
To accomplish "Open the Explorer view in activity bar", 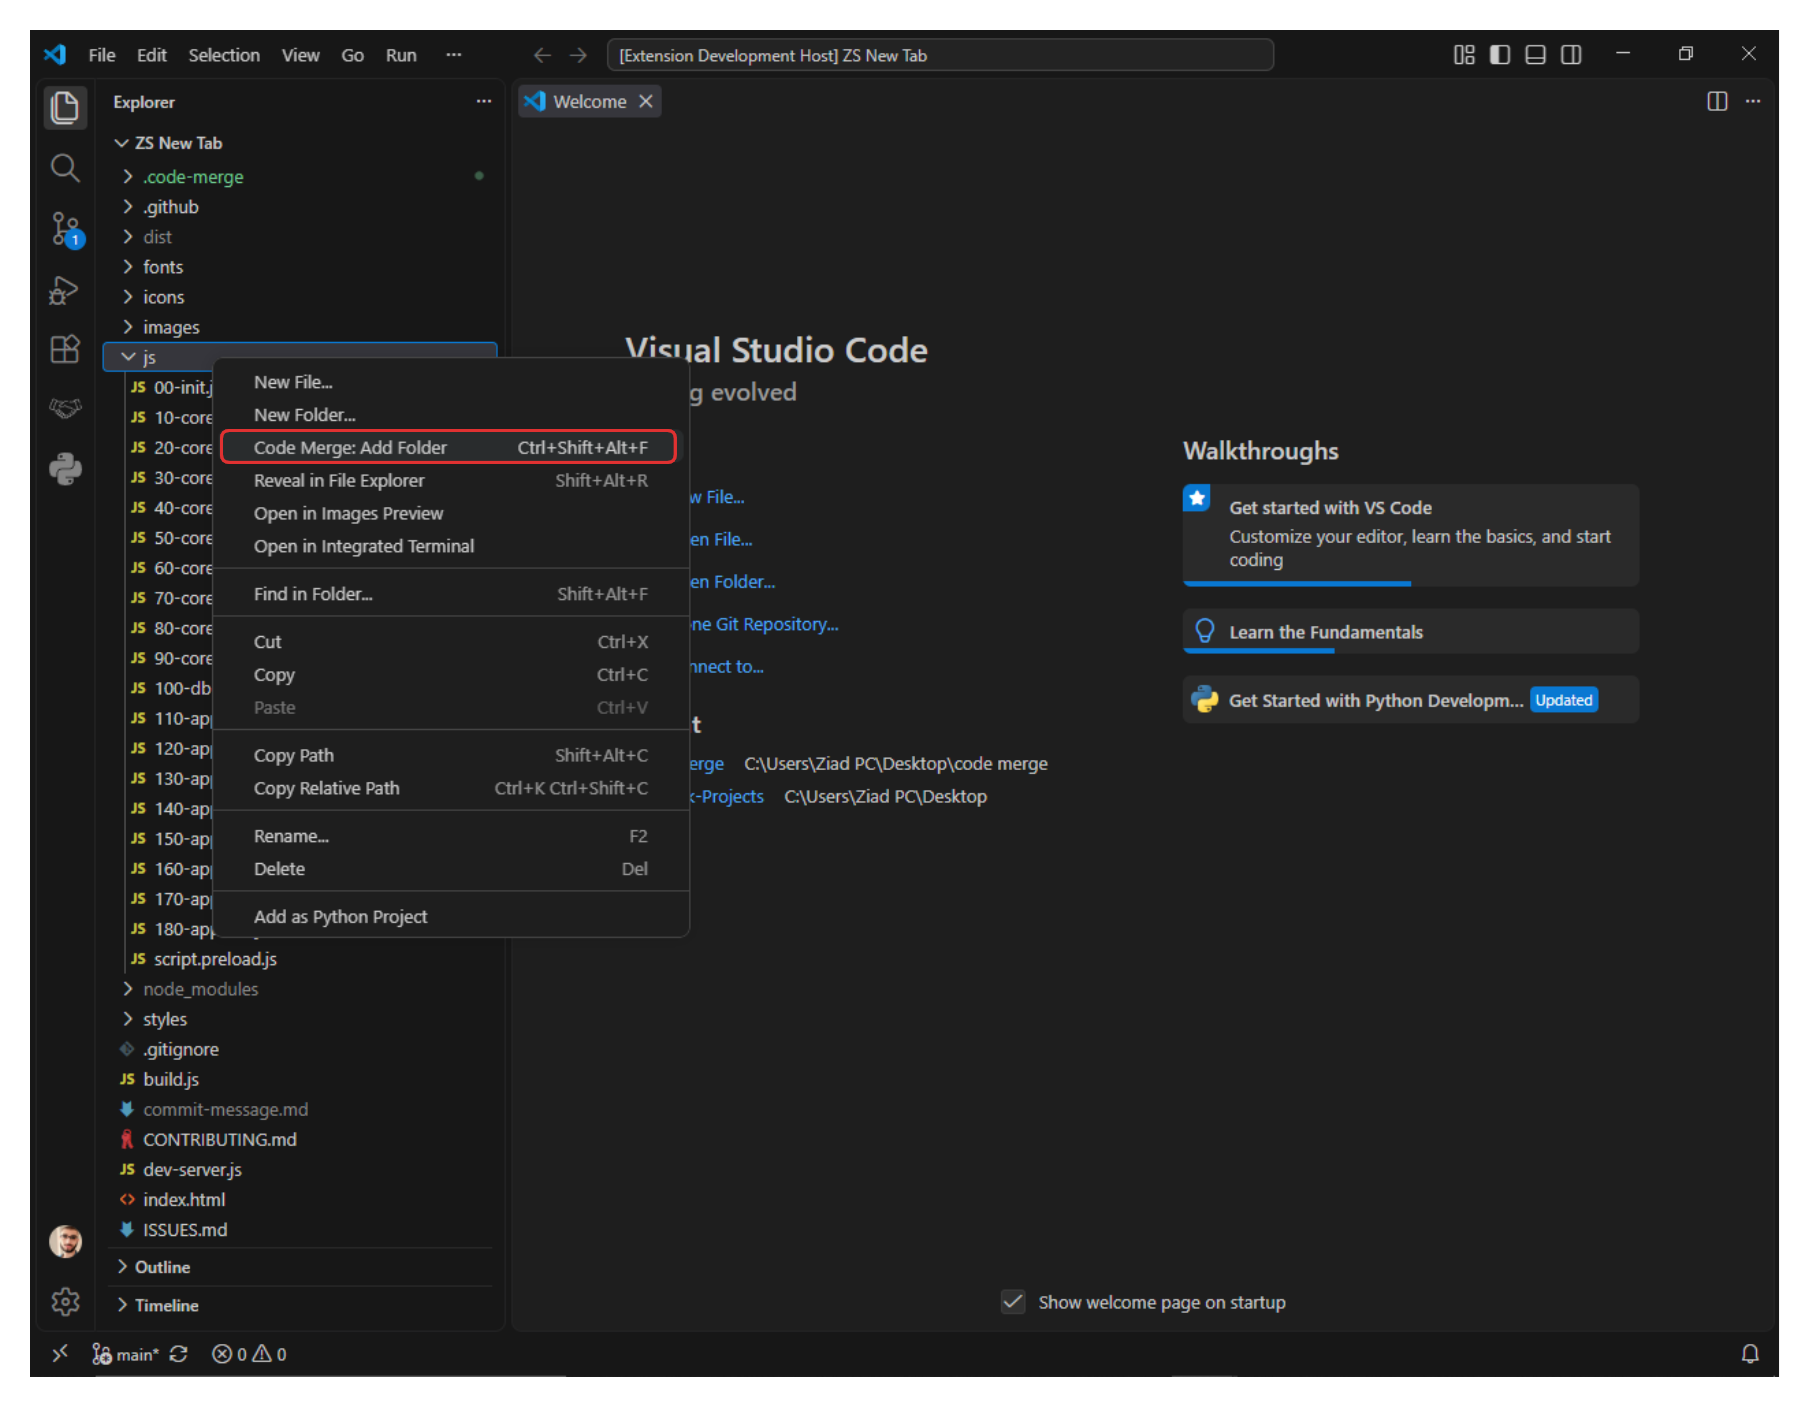I will coord(65,107).
